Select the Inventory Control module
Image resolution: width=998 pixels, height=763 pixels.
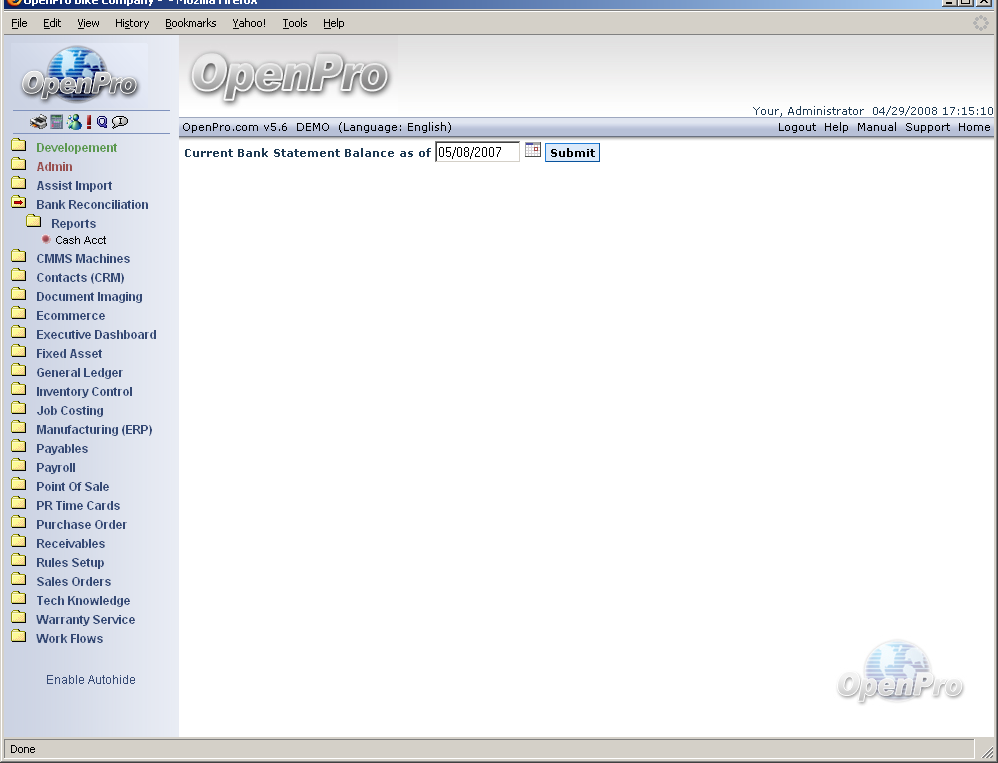84,392
